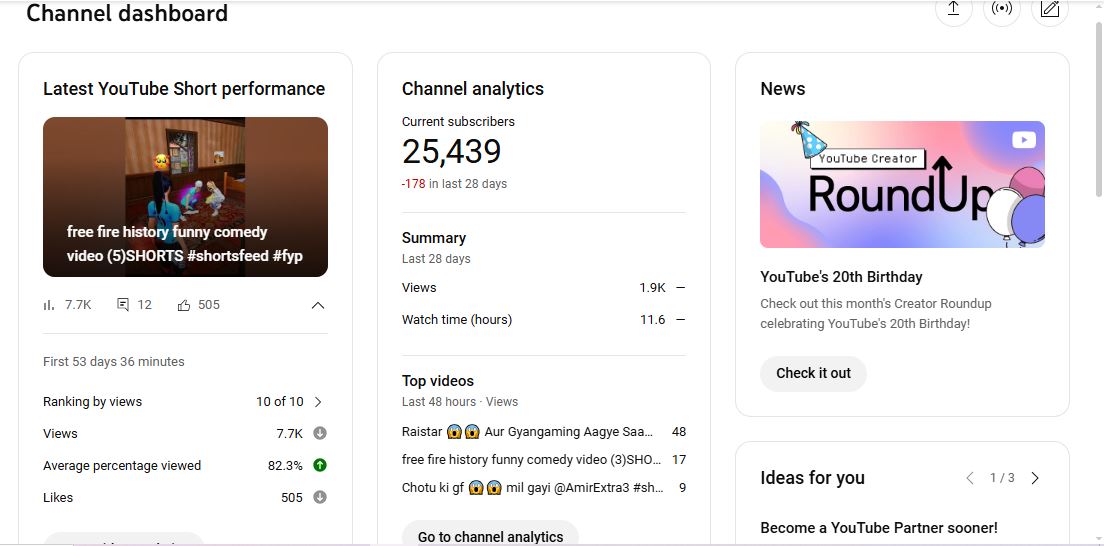
Task: Go to next idea with right chevron
Action: [1035, 478]
